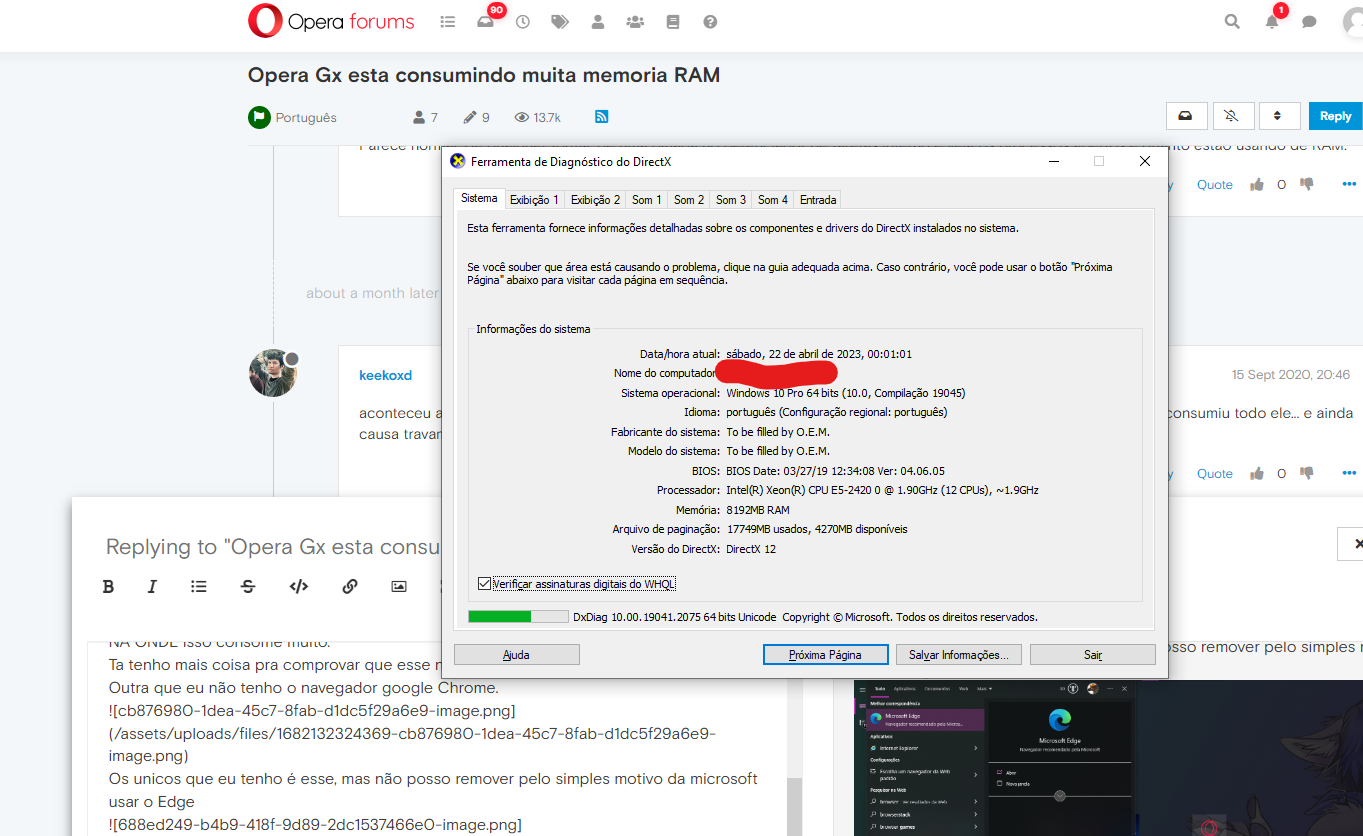
Task: Switch to Som 3 tab
Action: pyautogui.click(x=731, y=200)
